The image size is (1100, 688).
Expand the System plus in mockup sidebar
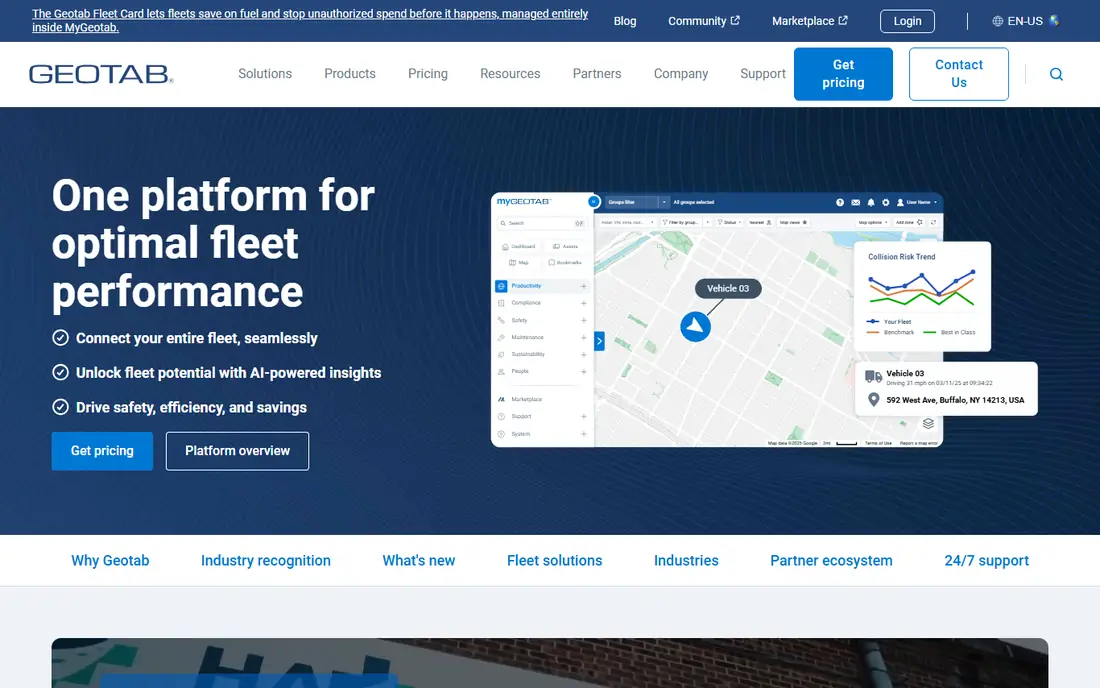[x=583, y=434]
